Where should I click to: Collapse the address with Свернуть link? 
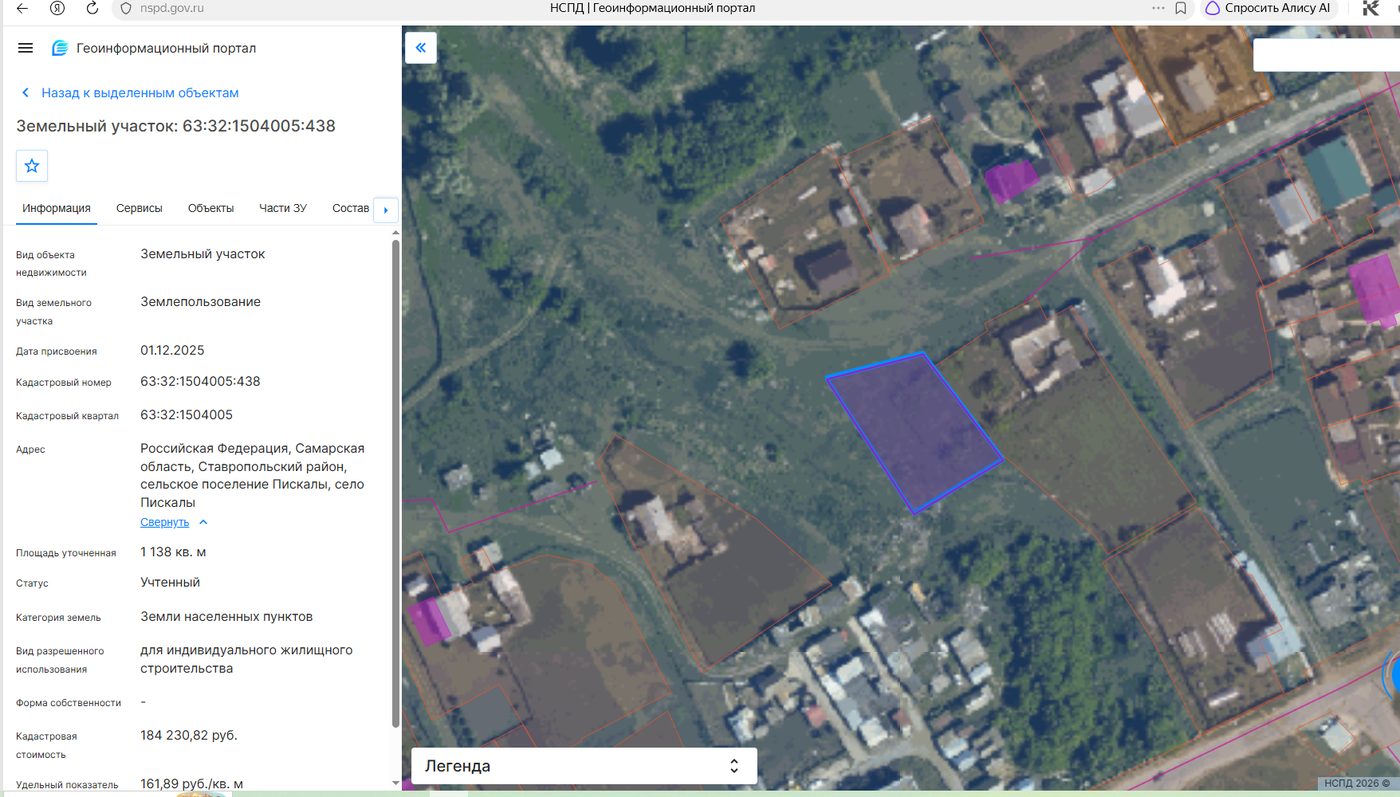coord(164,522)
